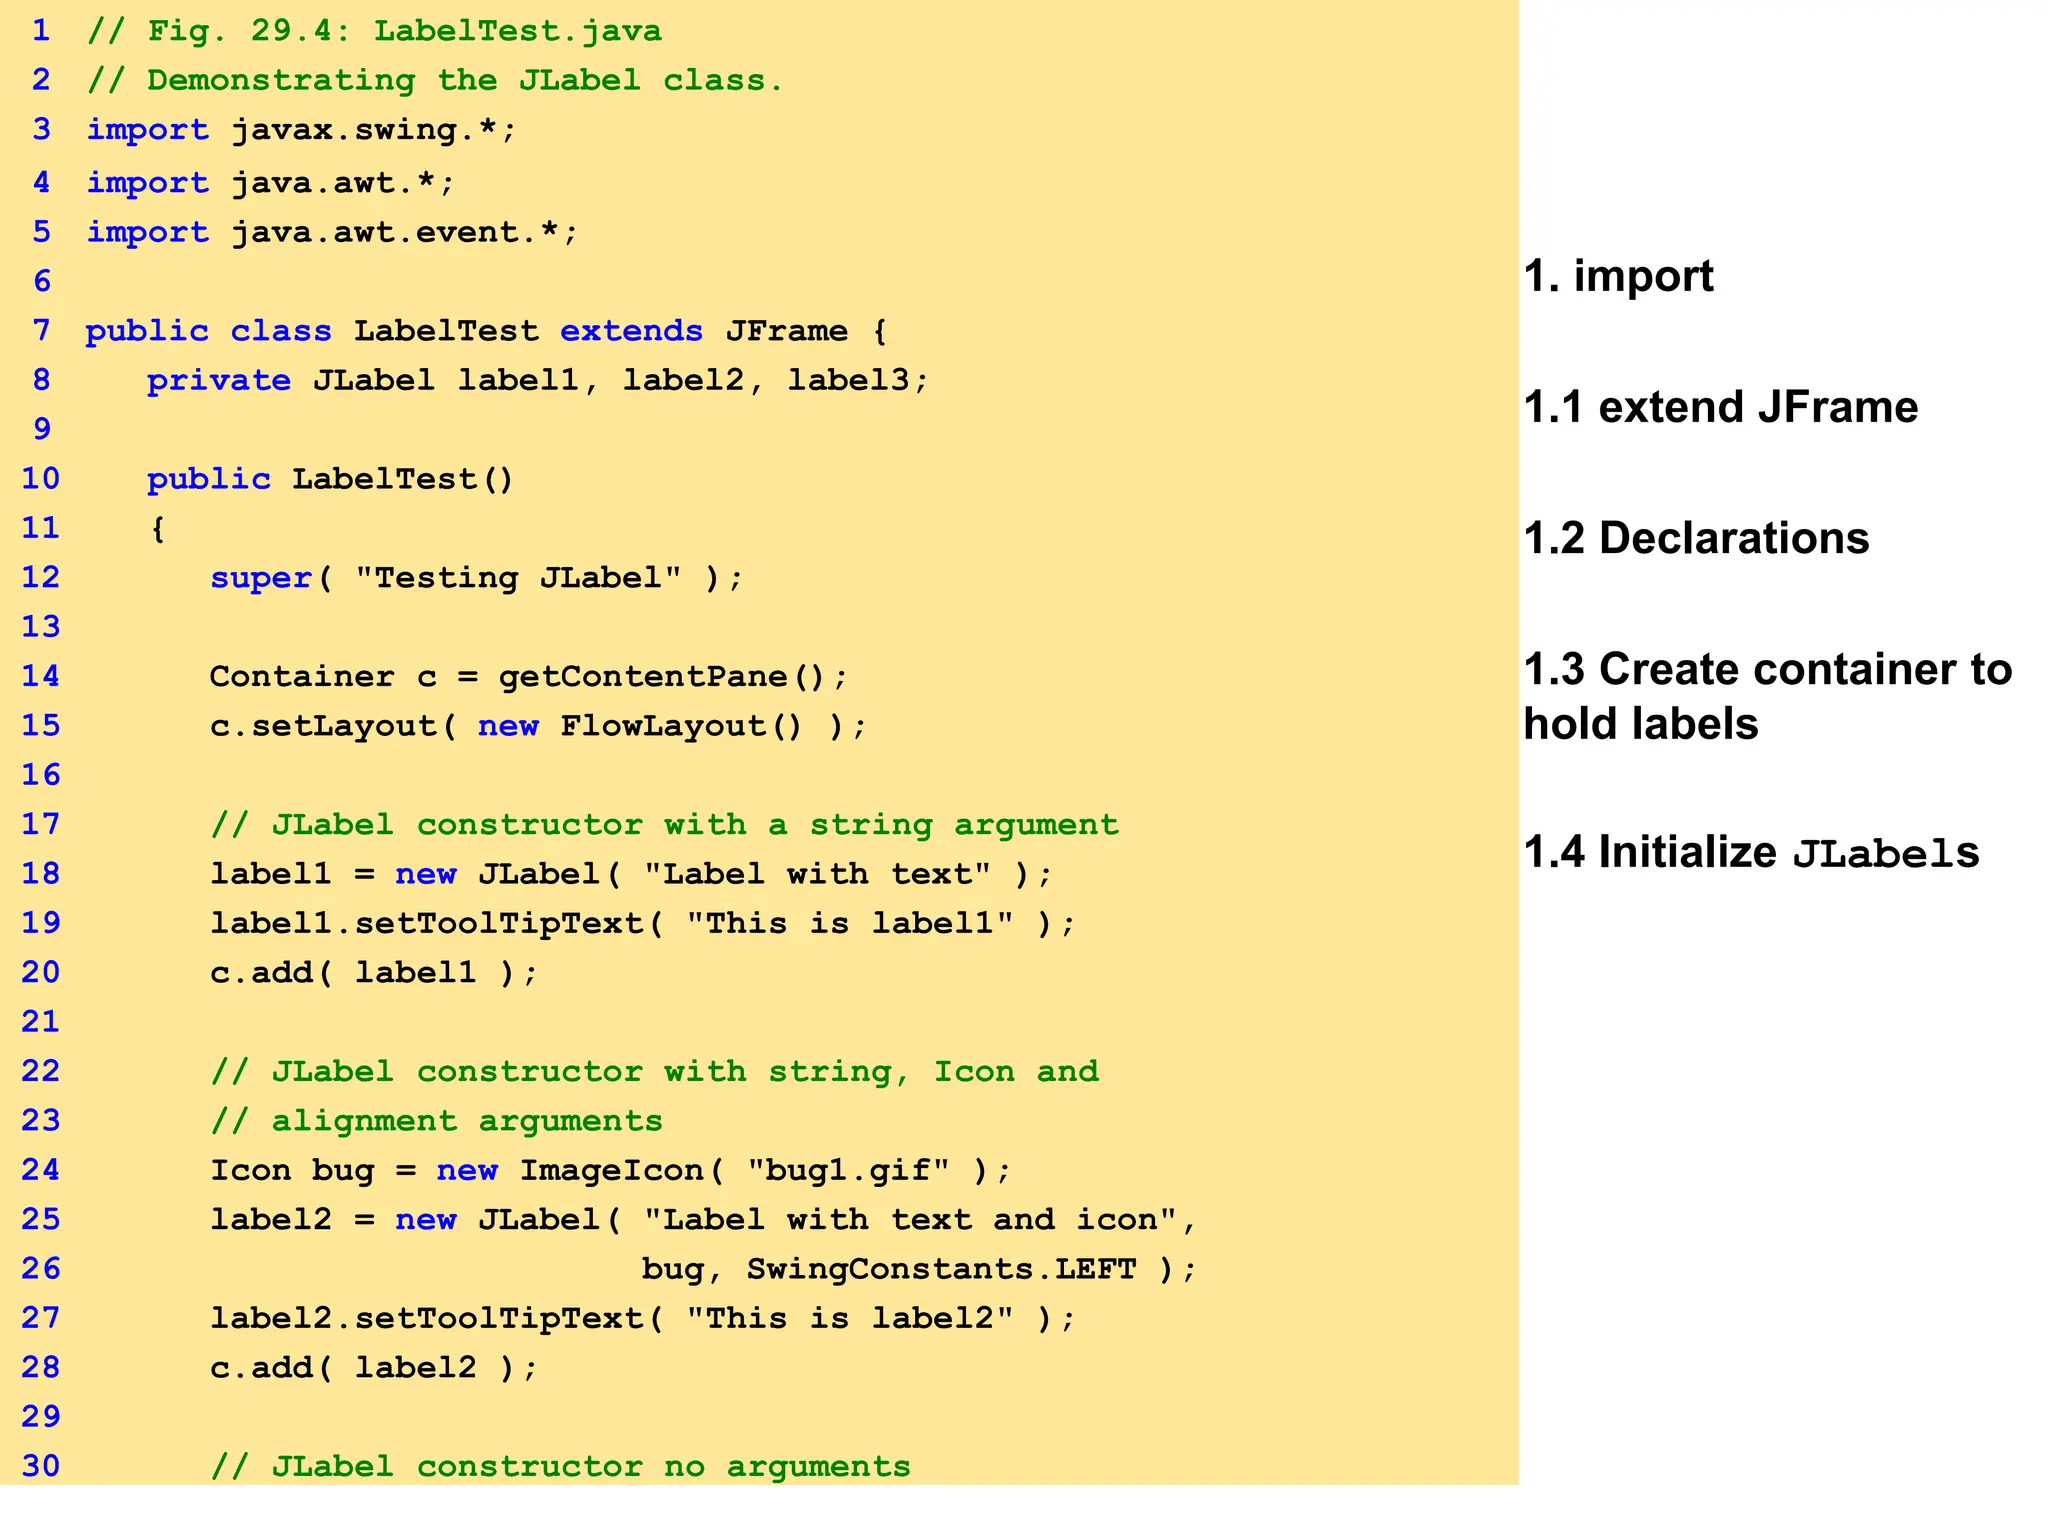The height and width of the screenshot is (1536, 2048).
Task: Click comment 'JLabel constructor with string, Icon and'
Action: tap(685, 1072)
